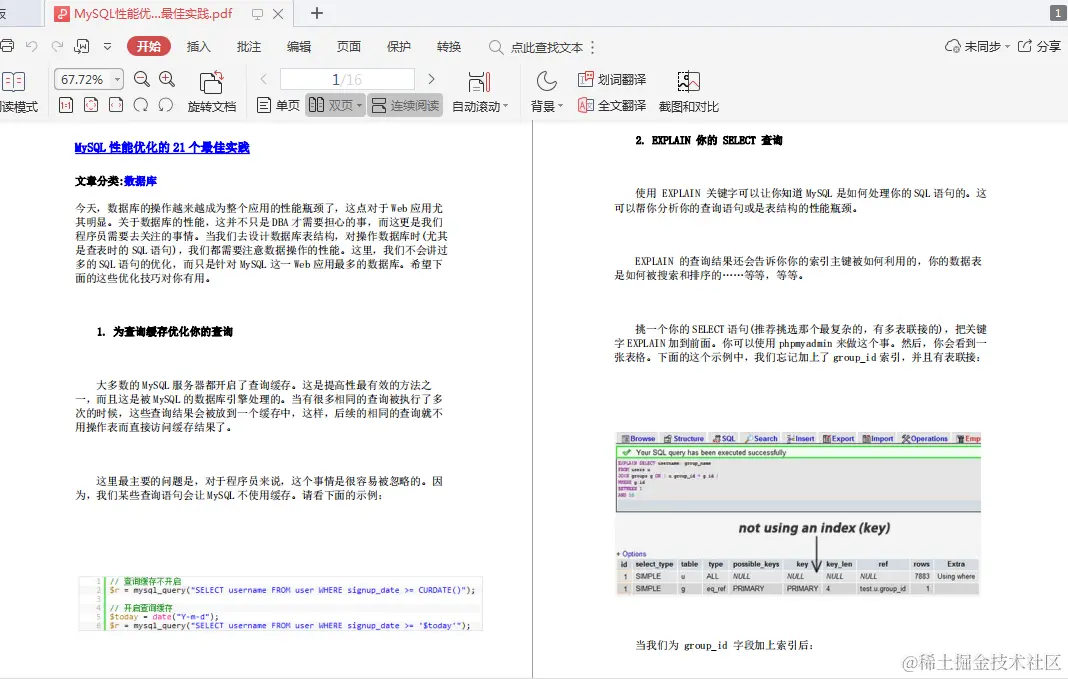Click the 分享 share button

pos(1046,44)
